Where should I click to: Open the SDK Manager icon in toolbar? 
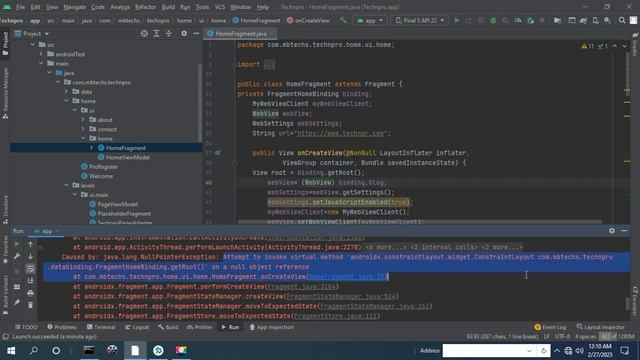(x=608, y=20)
